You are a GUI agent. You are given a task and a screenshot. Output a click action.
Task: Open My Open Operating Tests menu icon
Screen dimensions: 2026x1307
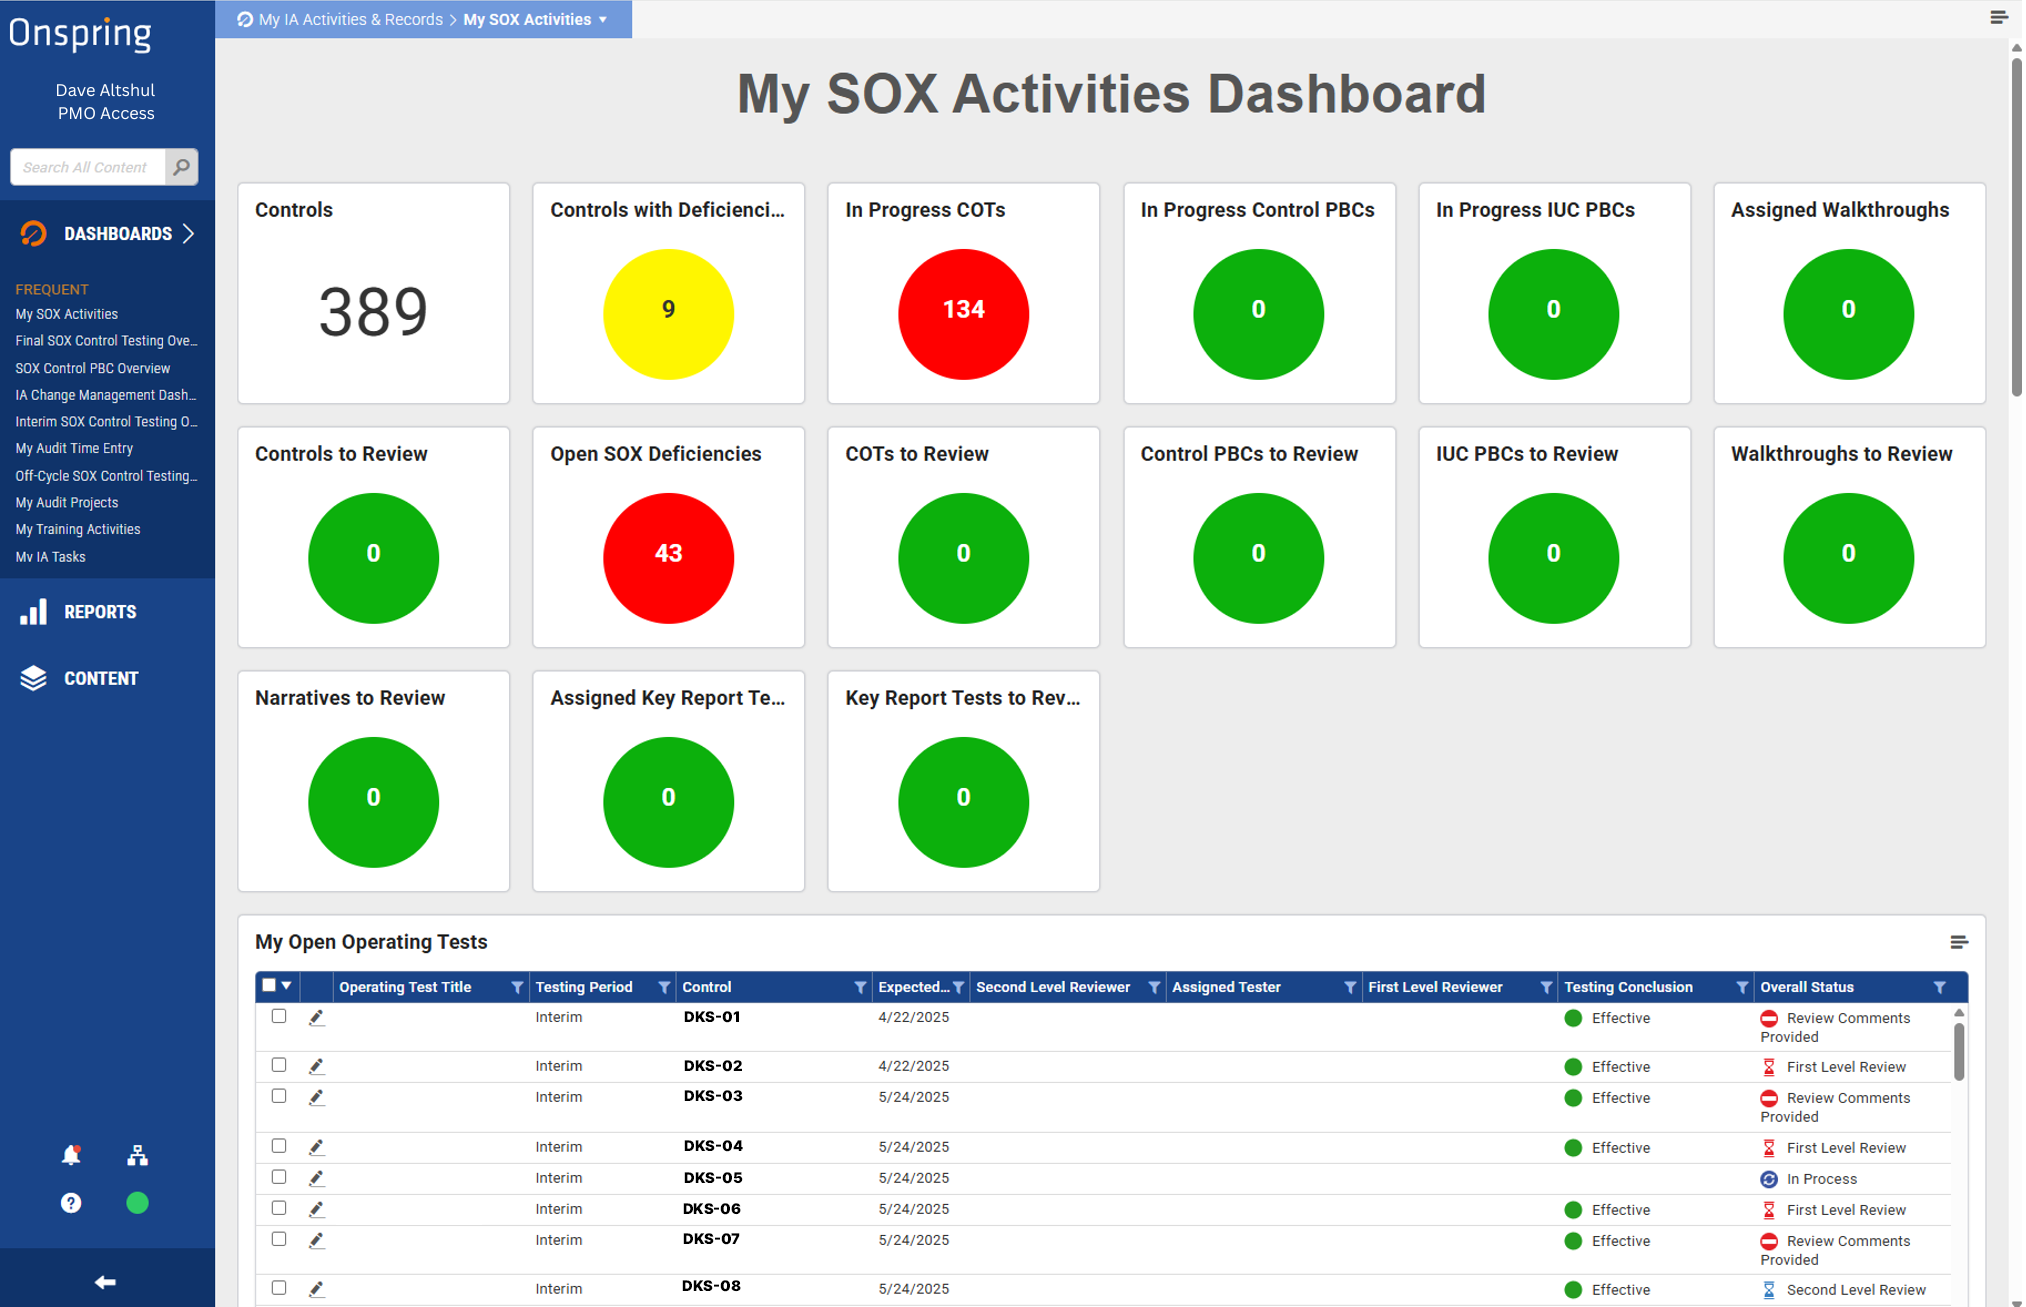point(1958,942)
